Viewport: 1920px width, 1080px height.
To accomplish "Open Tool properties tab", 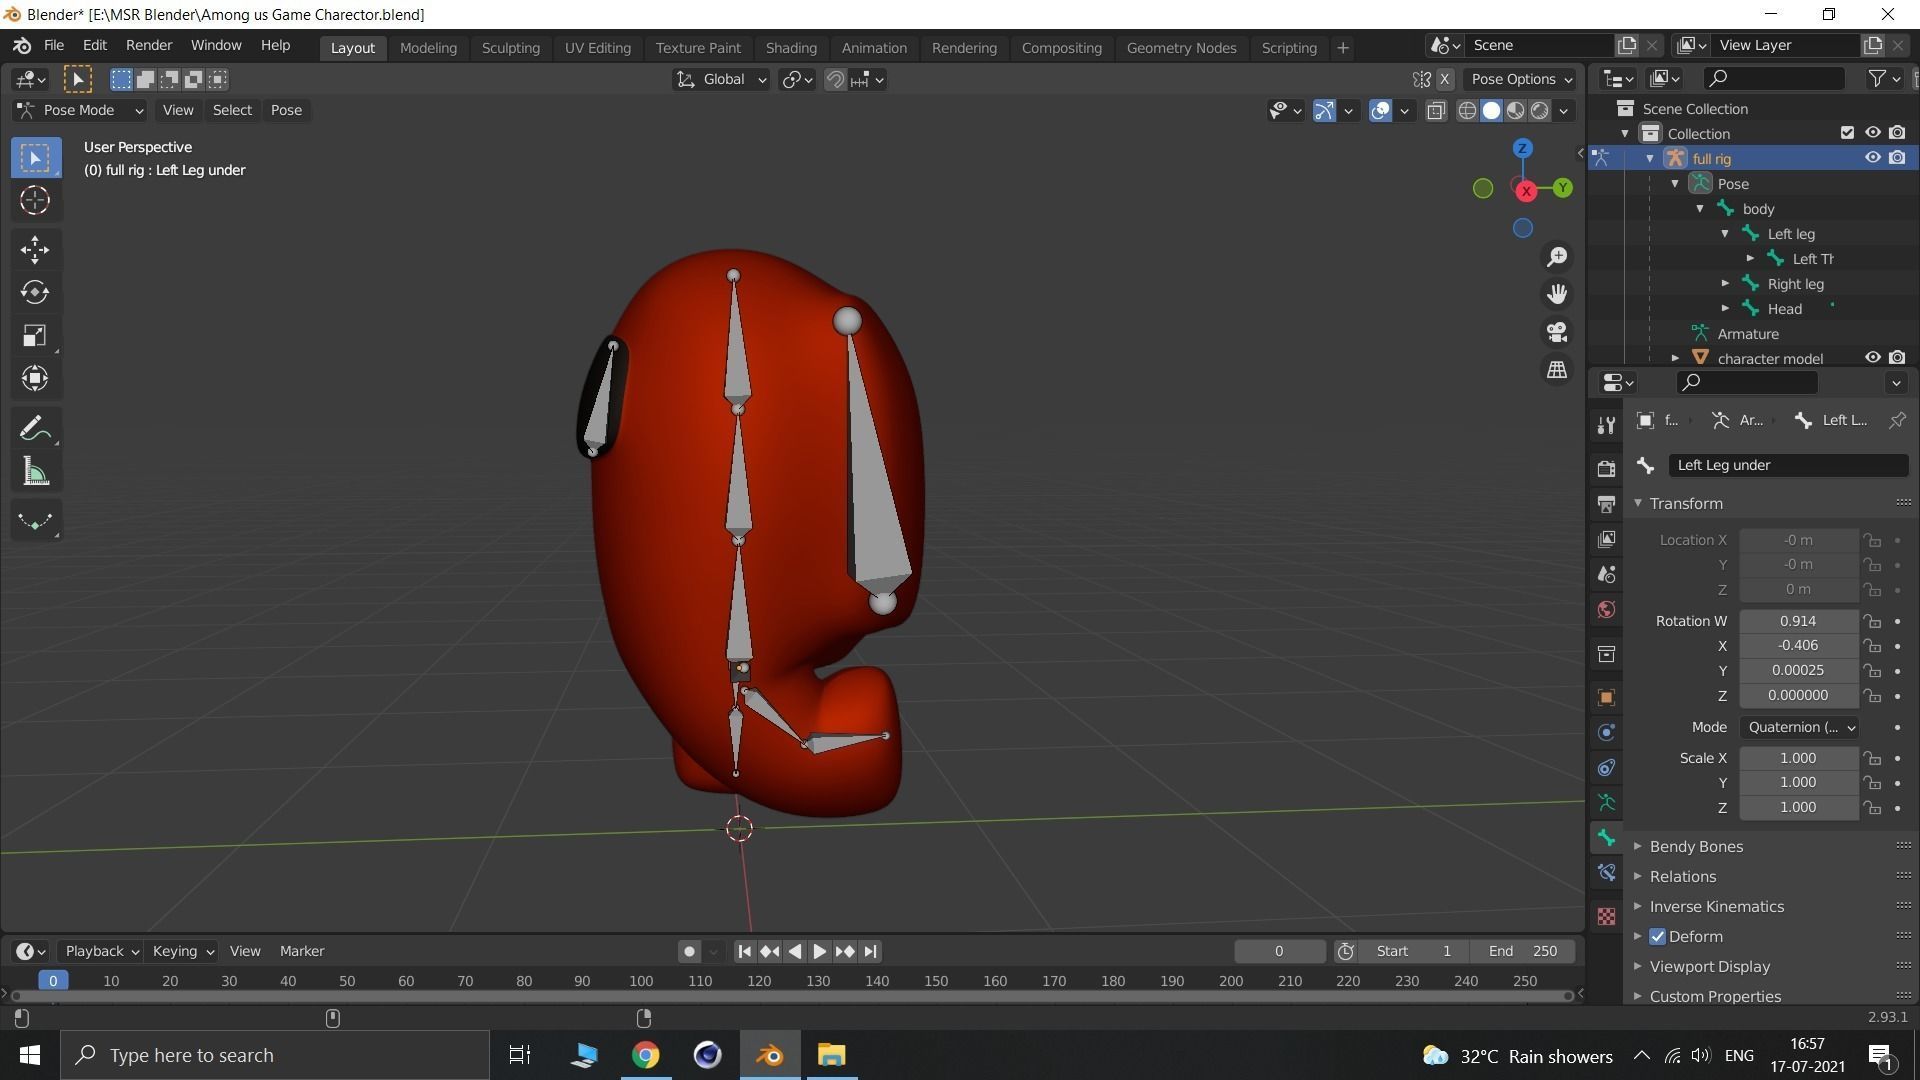I will click(x=1606, y=425).
